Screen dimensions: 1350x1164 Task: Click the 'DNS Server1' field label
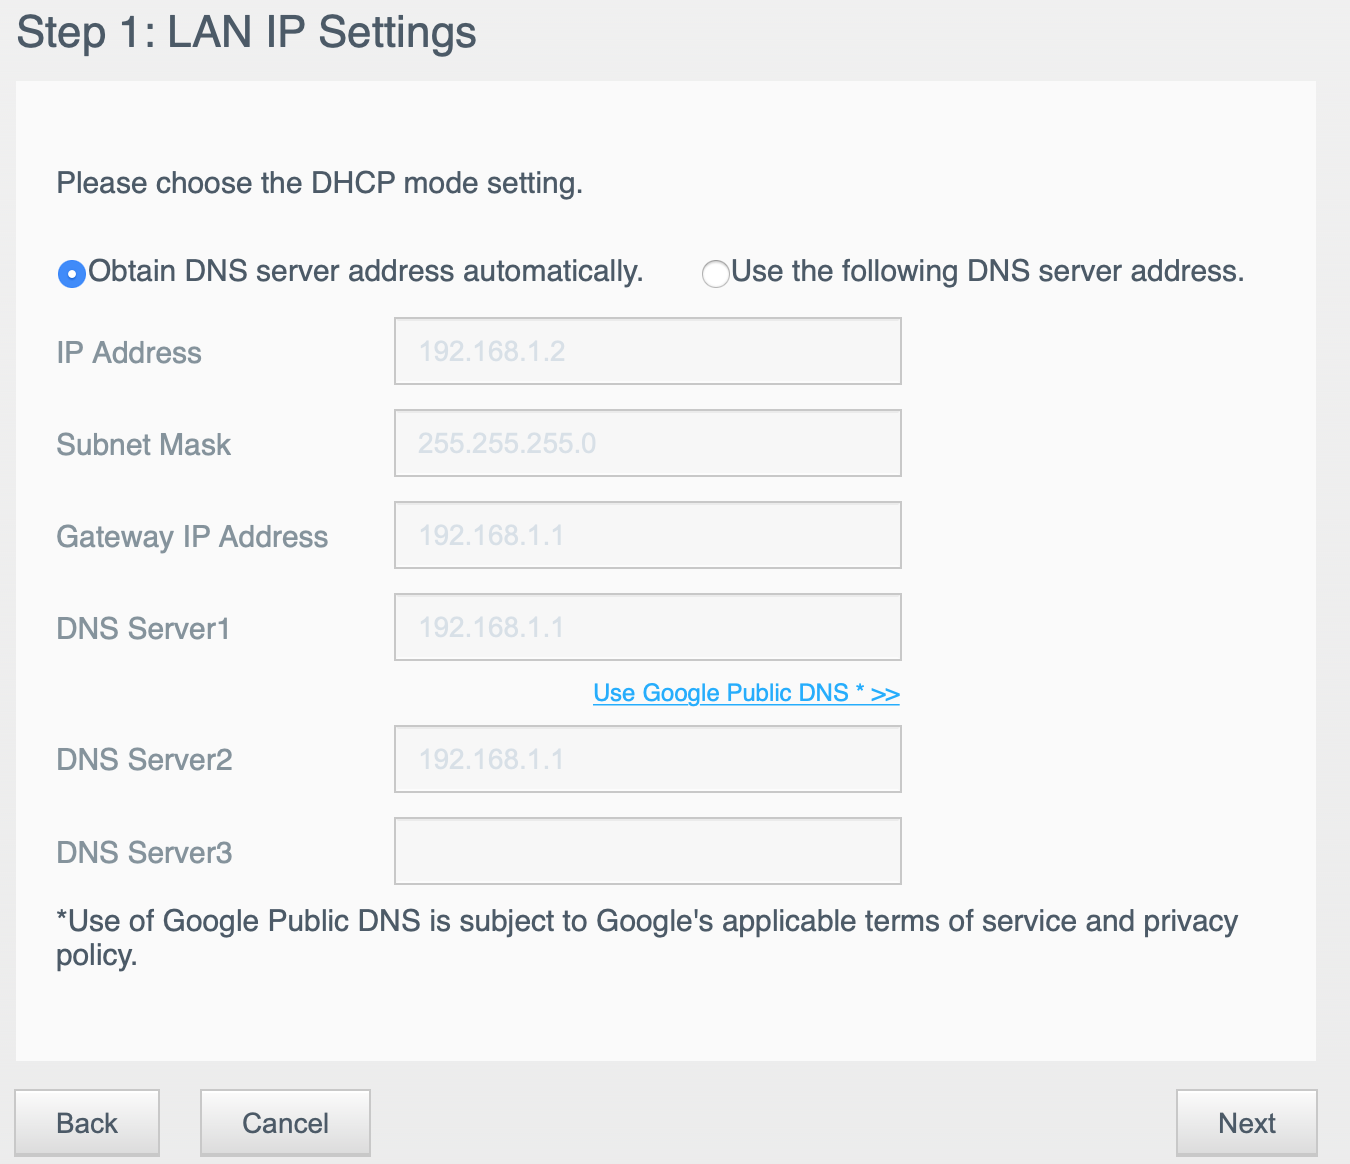[143, 629]
